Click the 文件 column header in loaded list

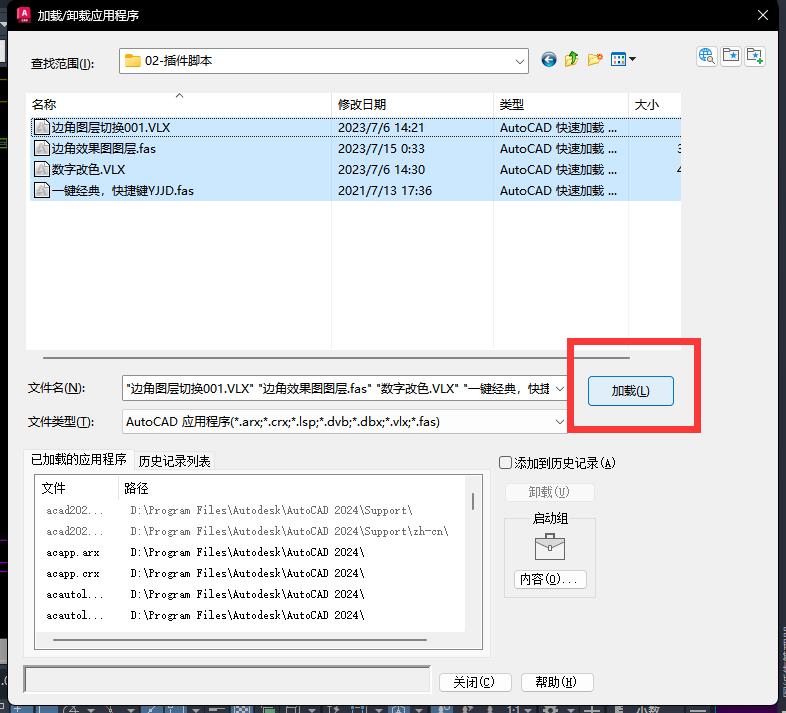click(77, 488)
